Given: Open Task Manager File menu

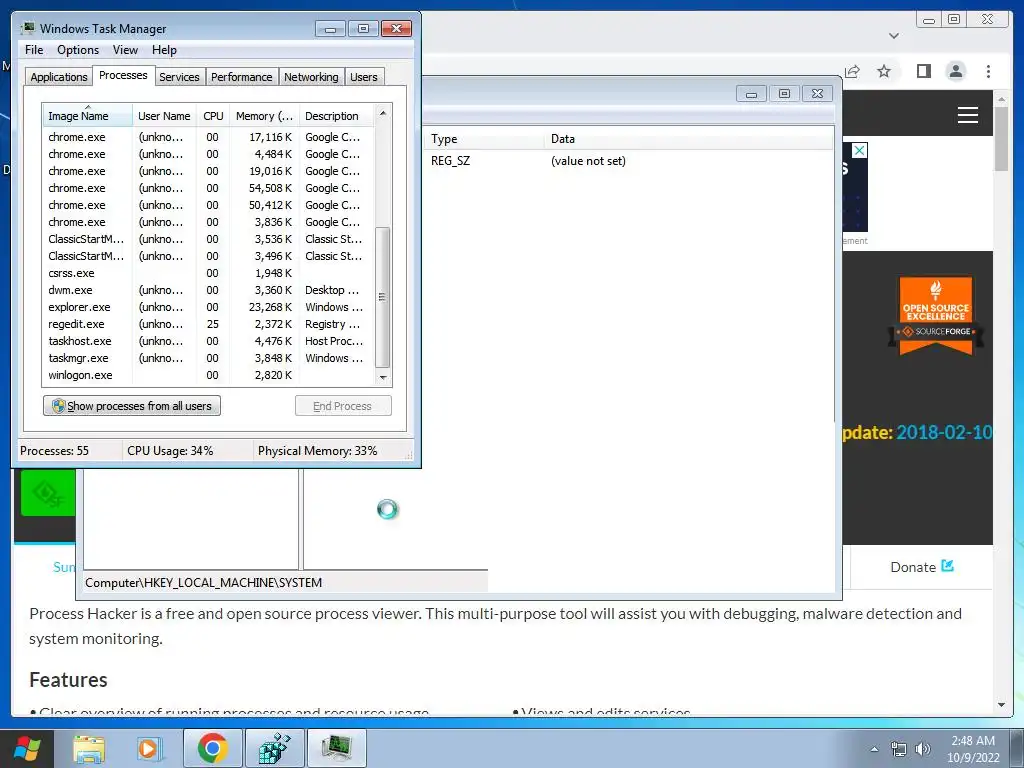Looking at the screenshot, I should (x=34, y=50).
